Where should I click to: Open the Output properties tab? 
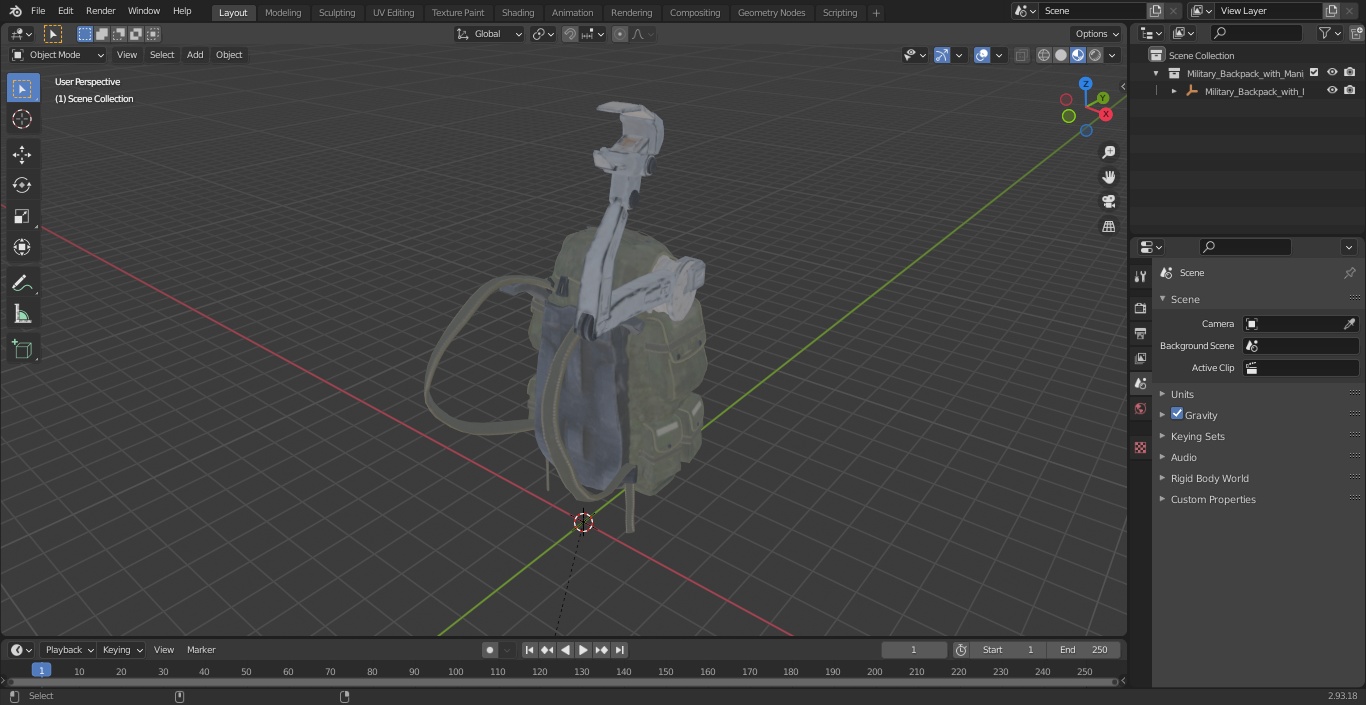[1140, 333]
